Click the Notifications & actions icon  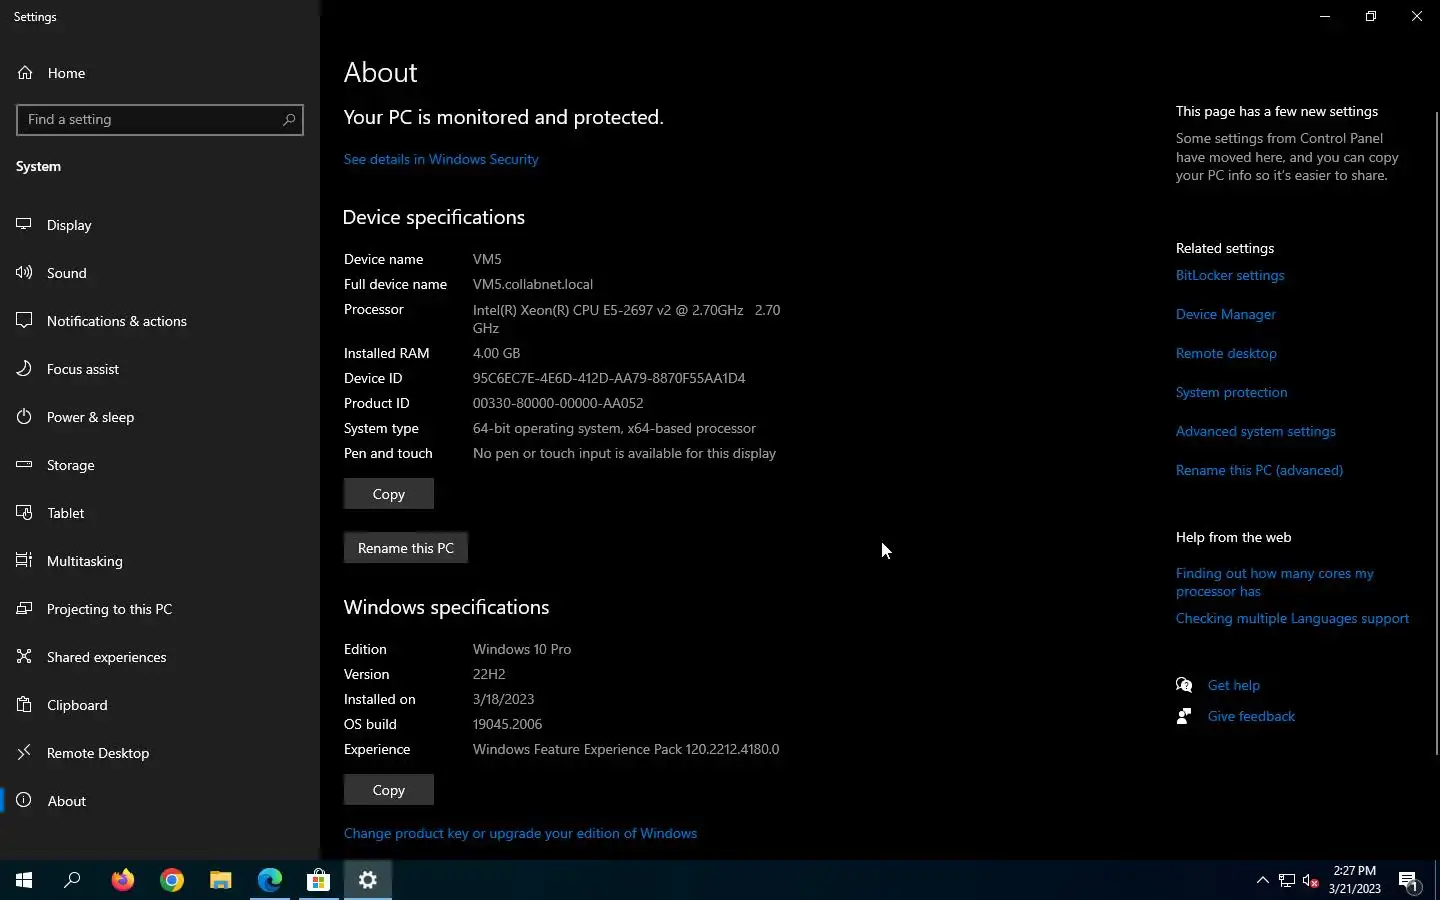[x=25, y=321]
